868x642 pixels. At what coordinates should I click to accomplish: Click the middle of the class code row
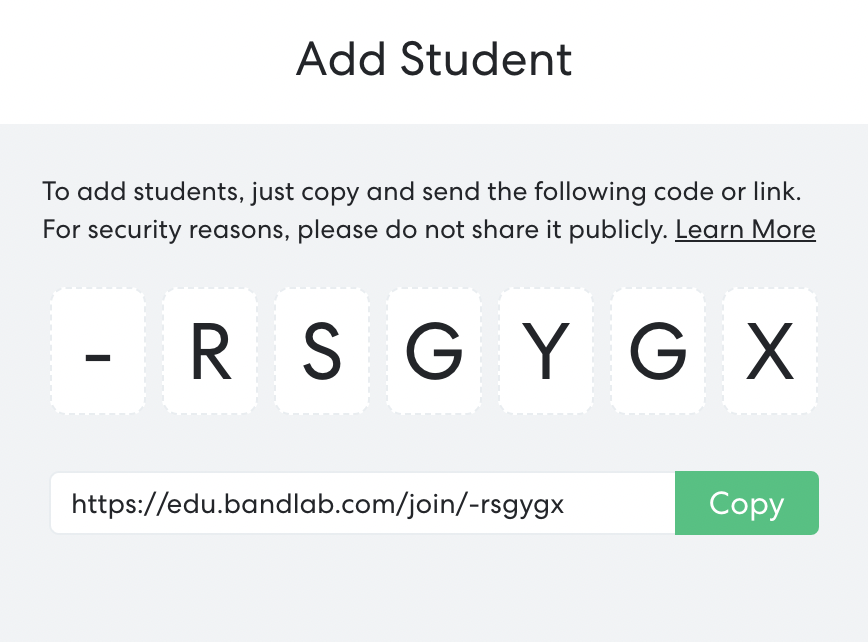[433, 351]
